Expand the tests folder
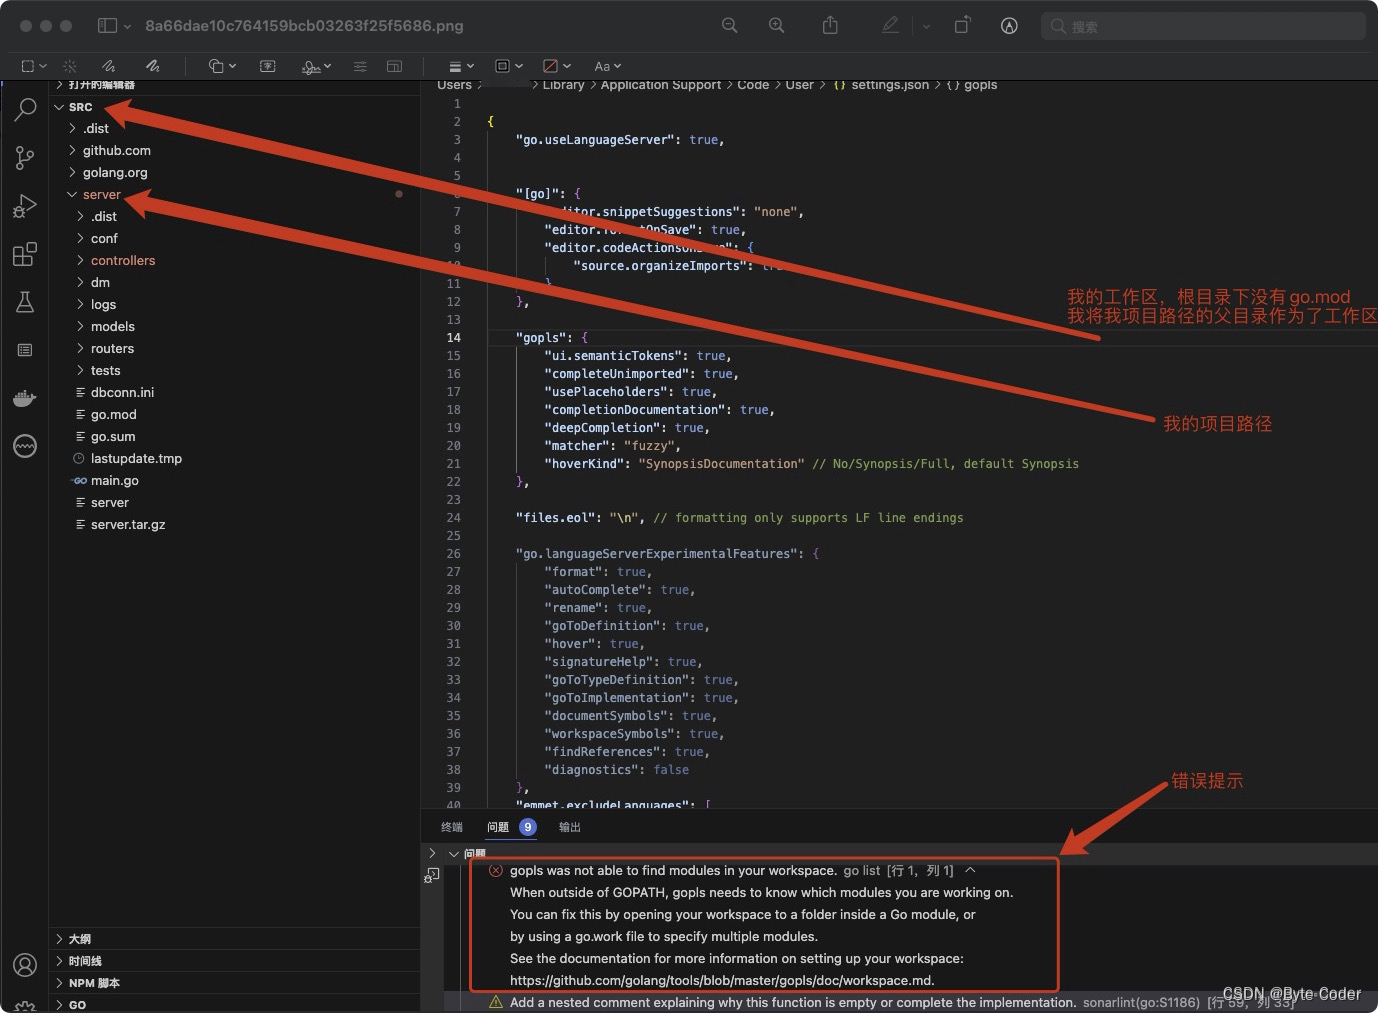 (105, 371)
